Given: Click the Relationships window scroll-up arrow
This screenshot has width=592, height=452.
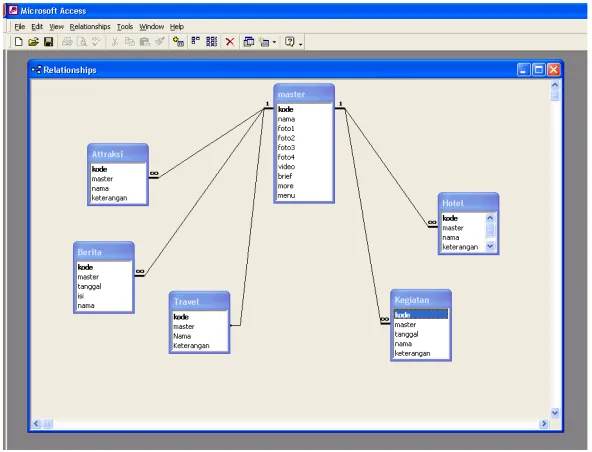Looking at the screenshot, I should pos(555,85).
